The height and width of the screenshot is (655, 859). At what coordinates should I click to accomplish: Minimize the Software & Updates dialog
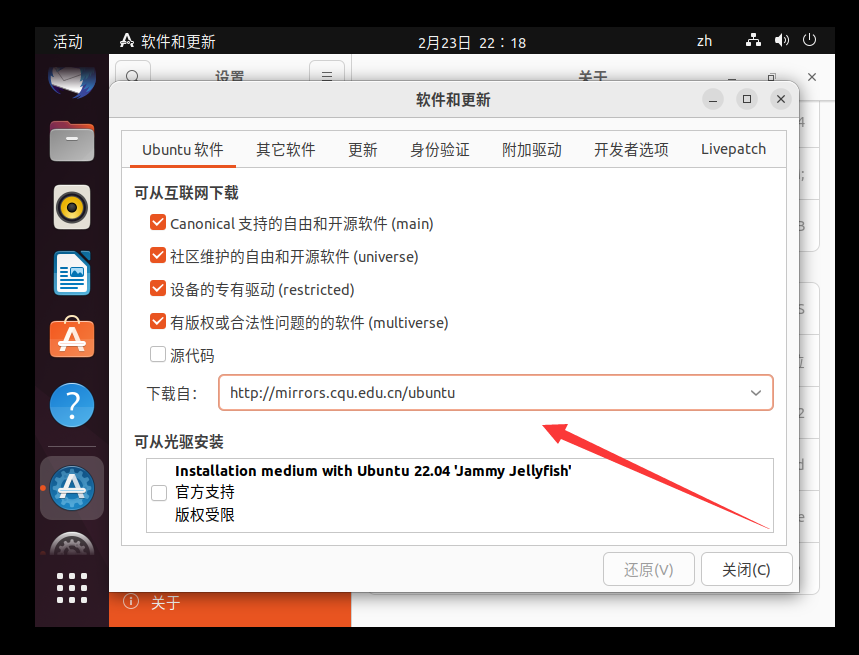point(713,99)
